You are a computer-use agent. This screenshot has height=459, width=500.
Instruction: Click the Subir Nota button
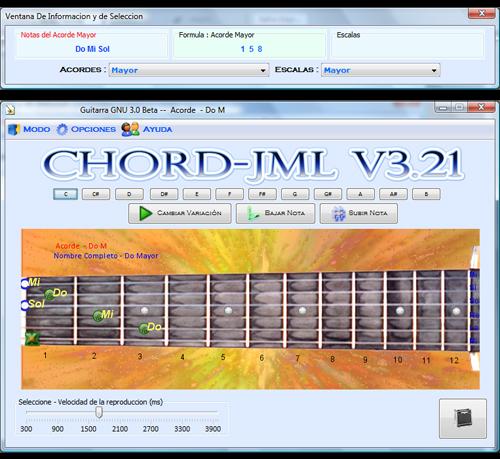coord(359,213)
